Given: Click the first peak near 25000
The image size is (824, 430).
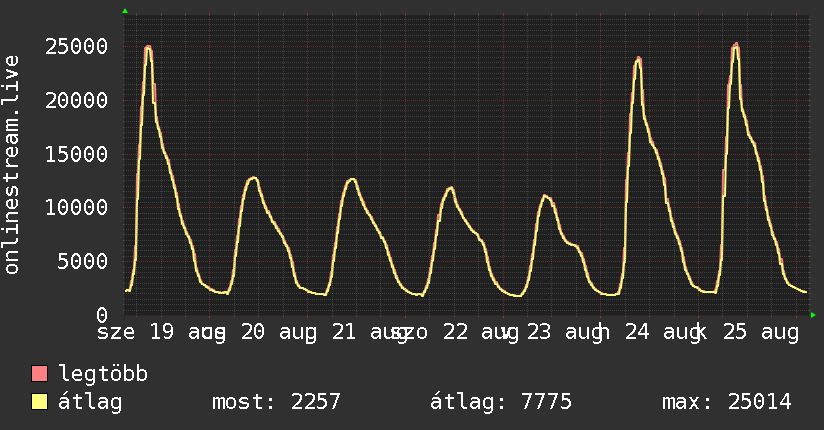Looking at the screenshot, I should click(148, 48).
